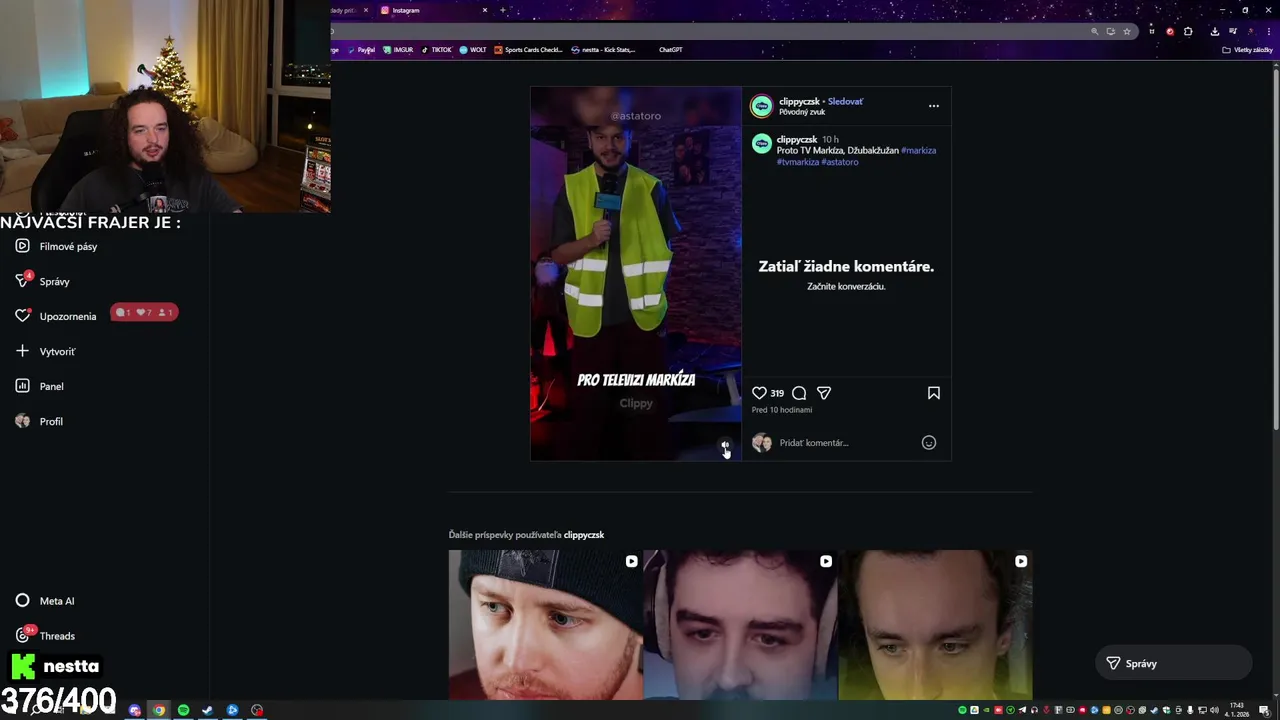Open hashtag #tvmarkiza in caption
The width and height of the screenshot is (1280, 720).
(797, 162)
